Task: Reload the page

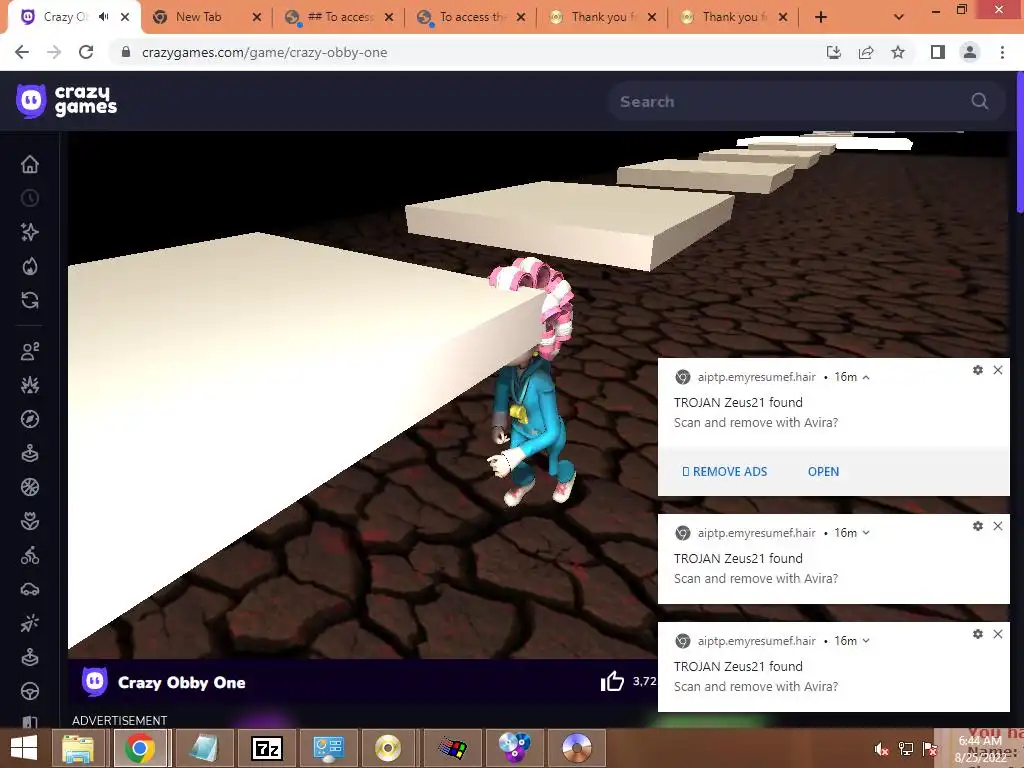Action: coord(86,52)
